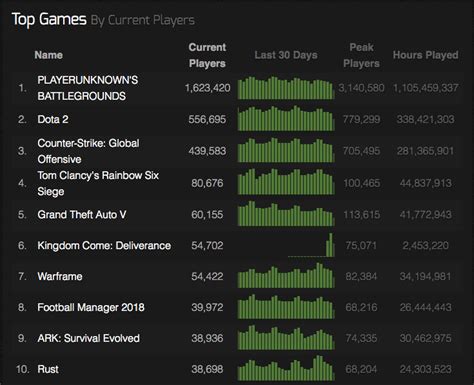Click current players value 38,698
This screenshot has width=474, height=385.
[x=207, y=369]
